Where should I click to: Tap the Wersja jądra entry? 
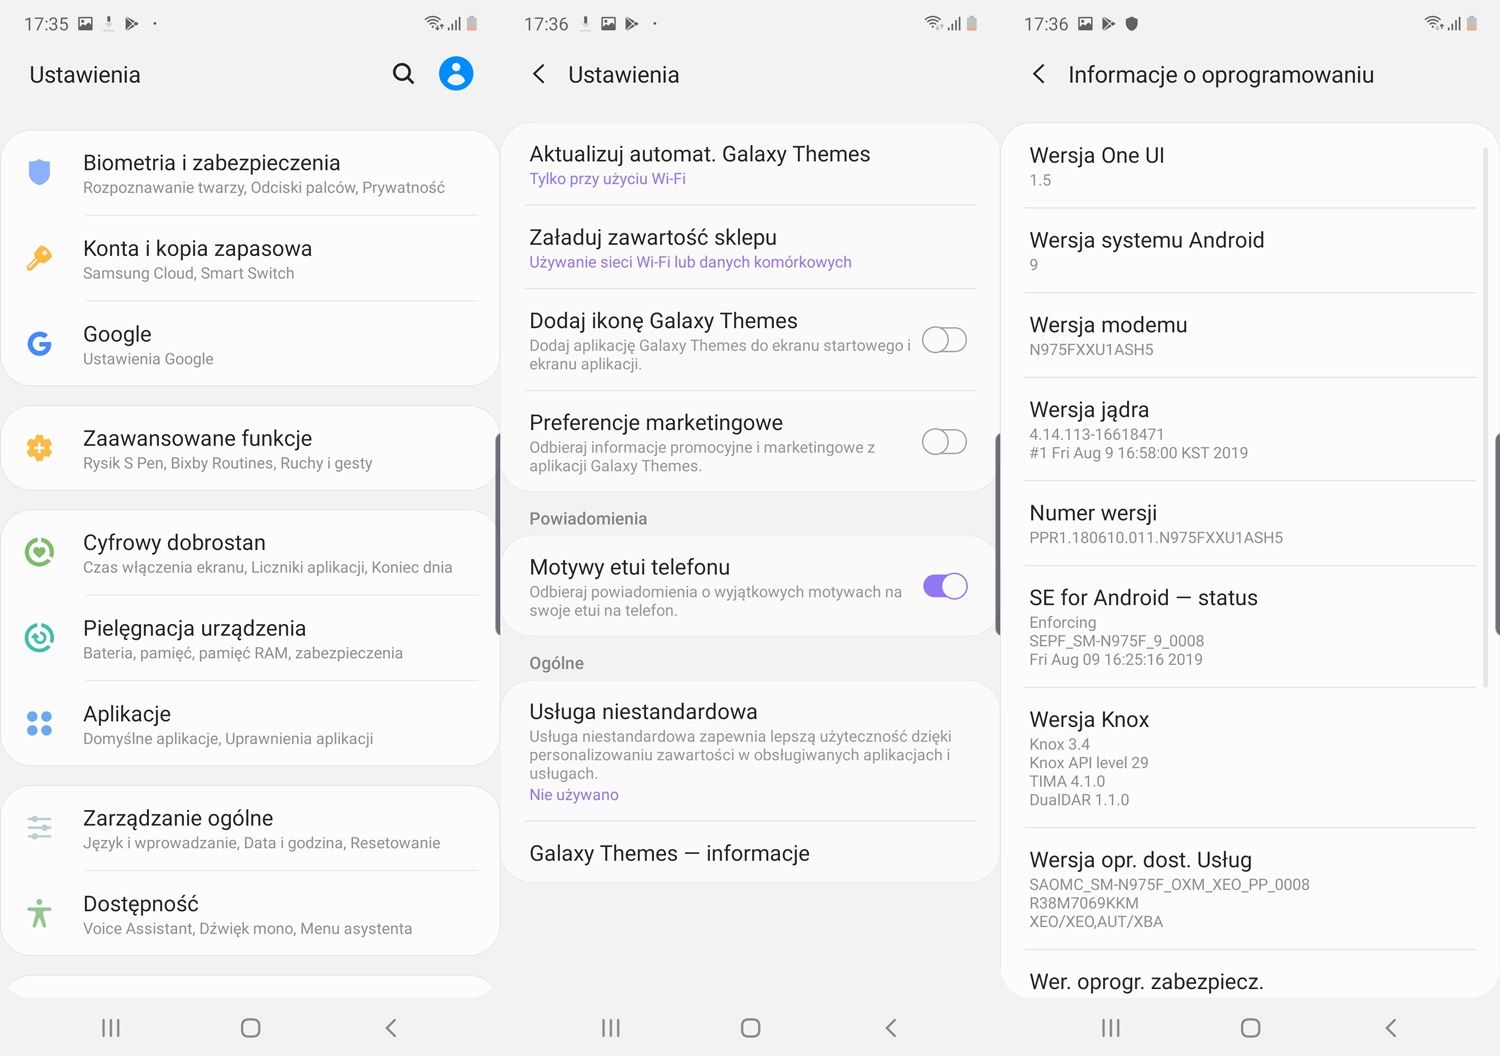pyautogui.click(x=1250, y=430)
